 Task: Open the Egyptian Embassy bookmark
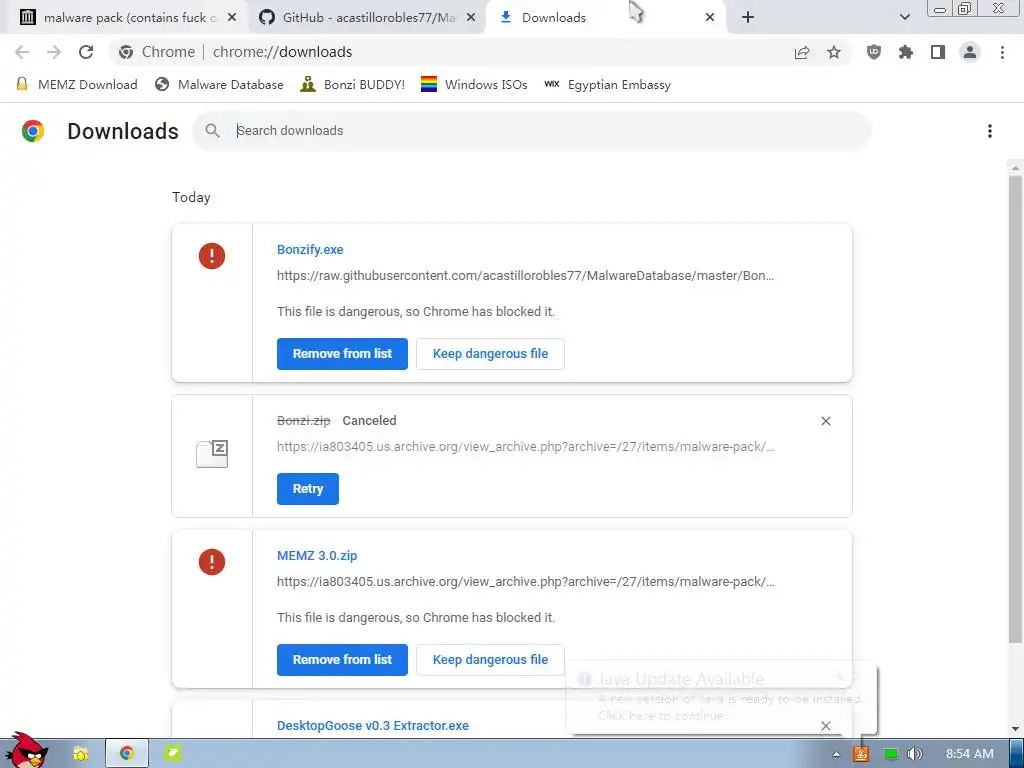[607, 84]
